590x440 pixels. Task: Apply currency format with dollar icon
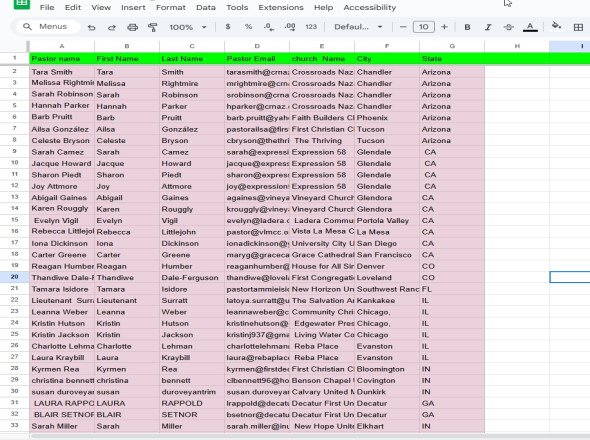[x=228, y=27]
